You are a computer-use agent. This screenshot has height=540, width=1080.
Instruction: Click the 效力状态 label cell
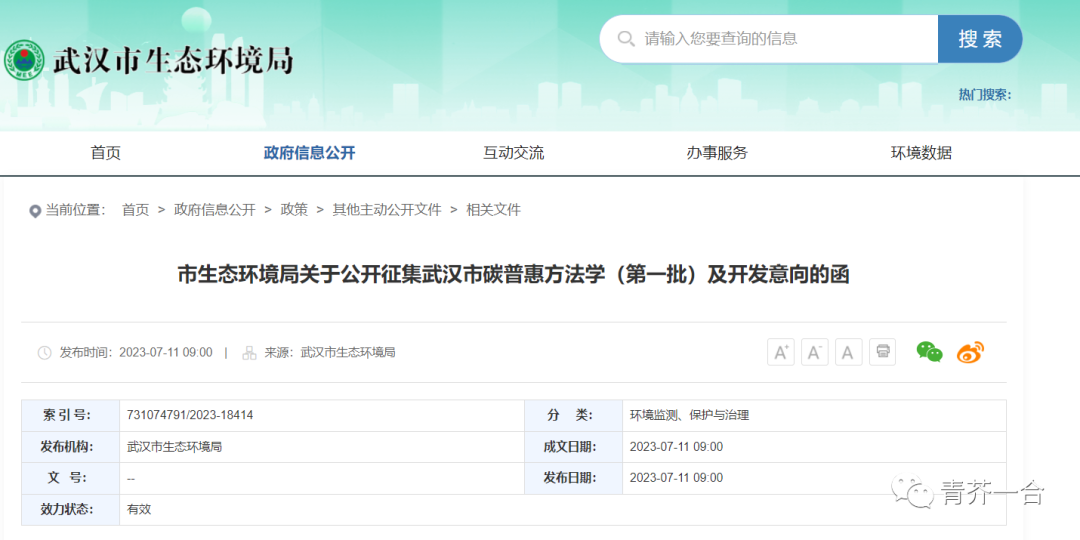70,510
